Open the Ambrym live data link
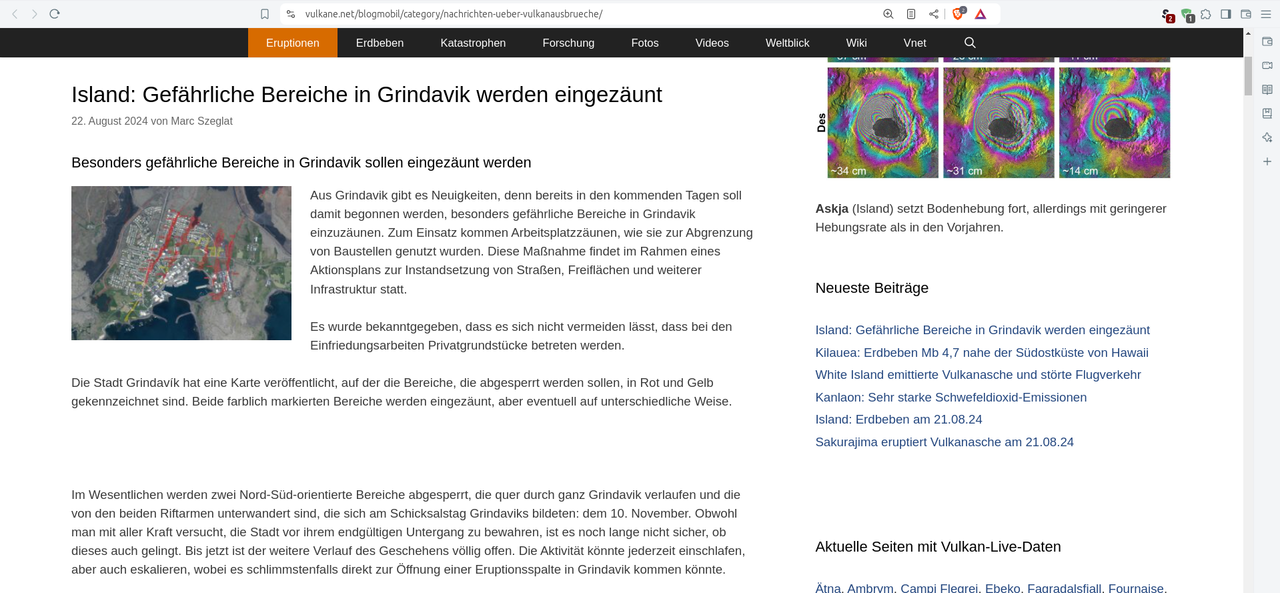The image size is (1280, 593). (870, 588)
